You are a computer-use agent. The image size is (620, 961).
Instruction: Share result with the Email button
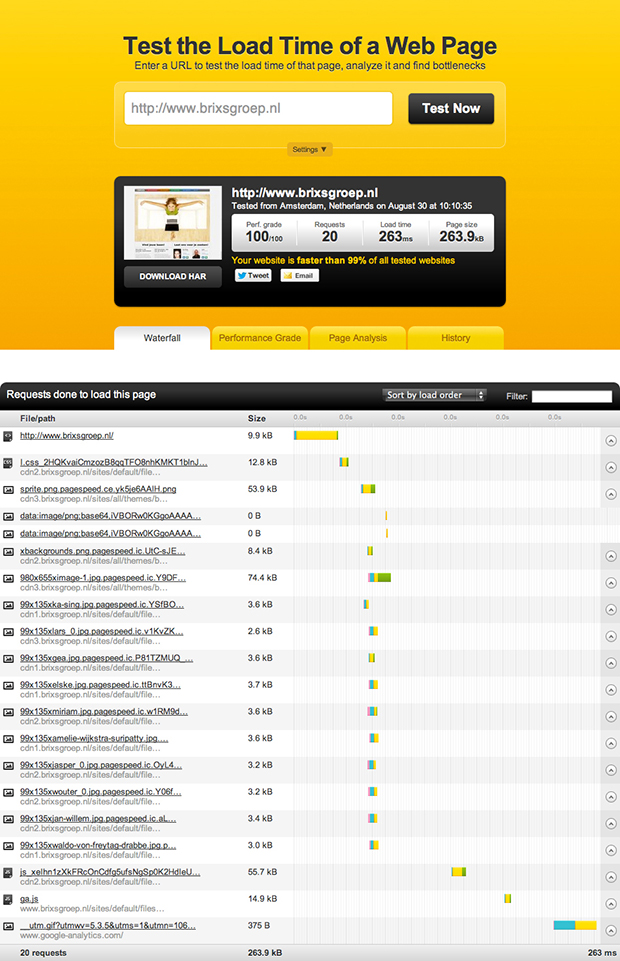click(300, 276)
